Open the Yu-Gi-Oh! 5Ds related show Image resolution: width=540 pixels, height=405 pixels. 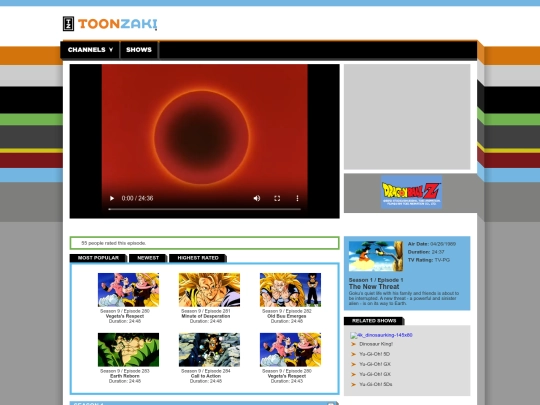point(376,384)
